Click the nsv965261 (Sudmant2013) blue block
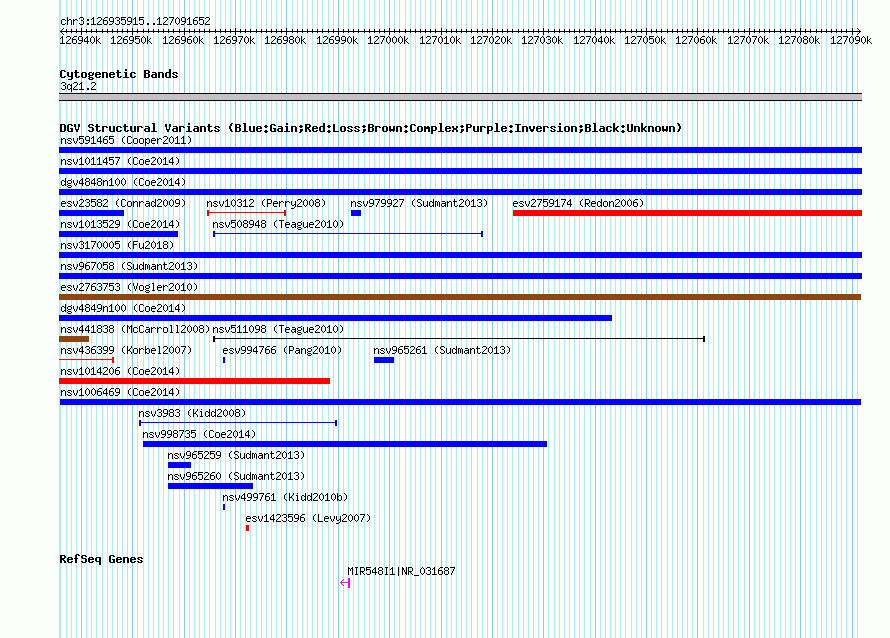Screen dimensions: 890x638 tap(384, 360)
